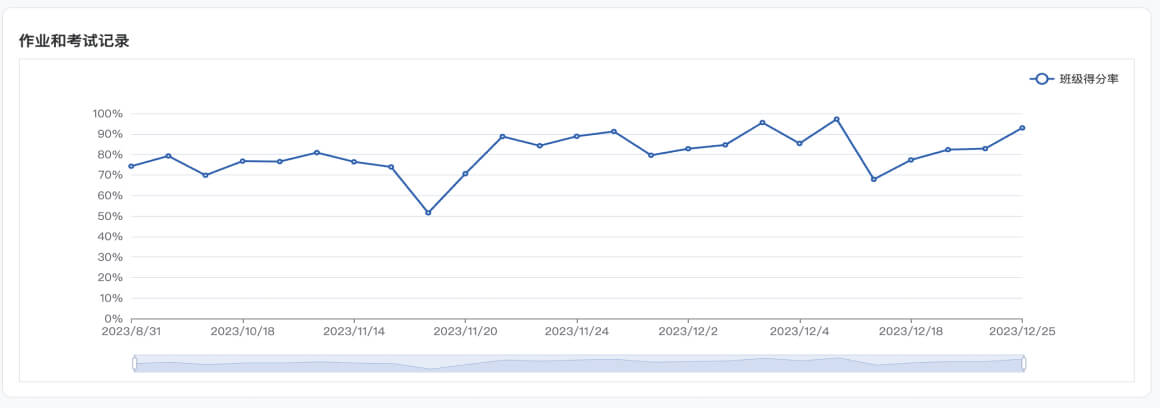Click the lowest data point near 50%
The width and height of the screenshot is (1160, 408).
click(428, 213)
